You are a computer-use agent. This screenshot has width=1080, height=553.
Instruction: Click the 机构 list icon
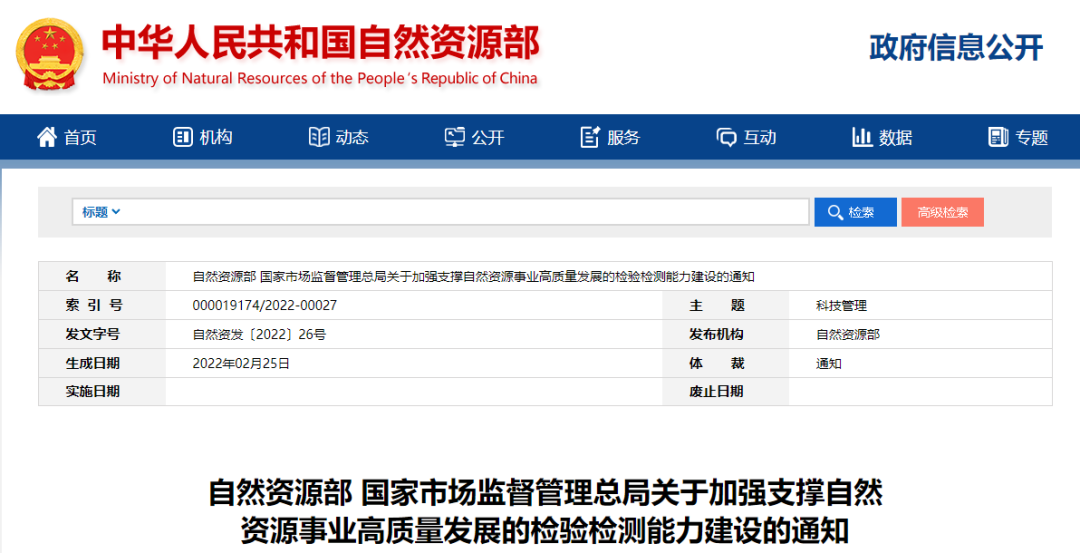[183, 137]
